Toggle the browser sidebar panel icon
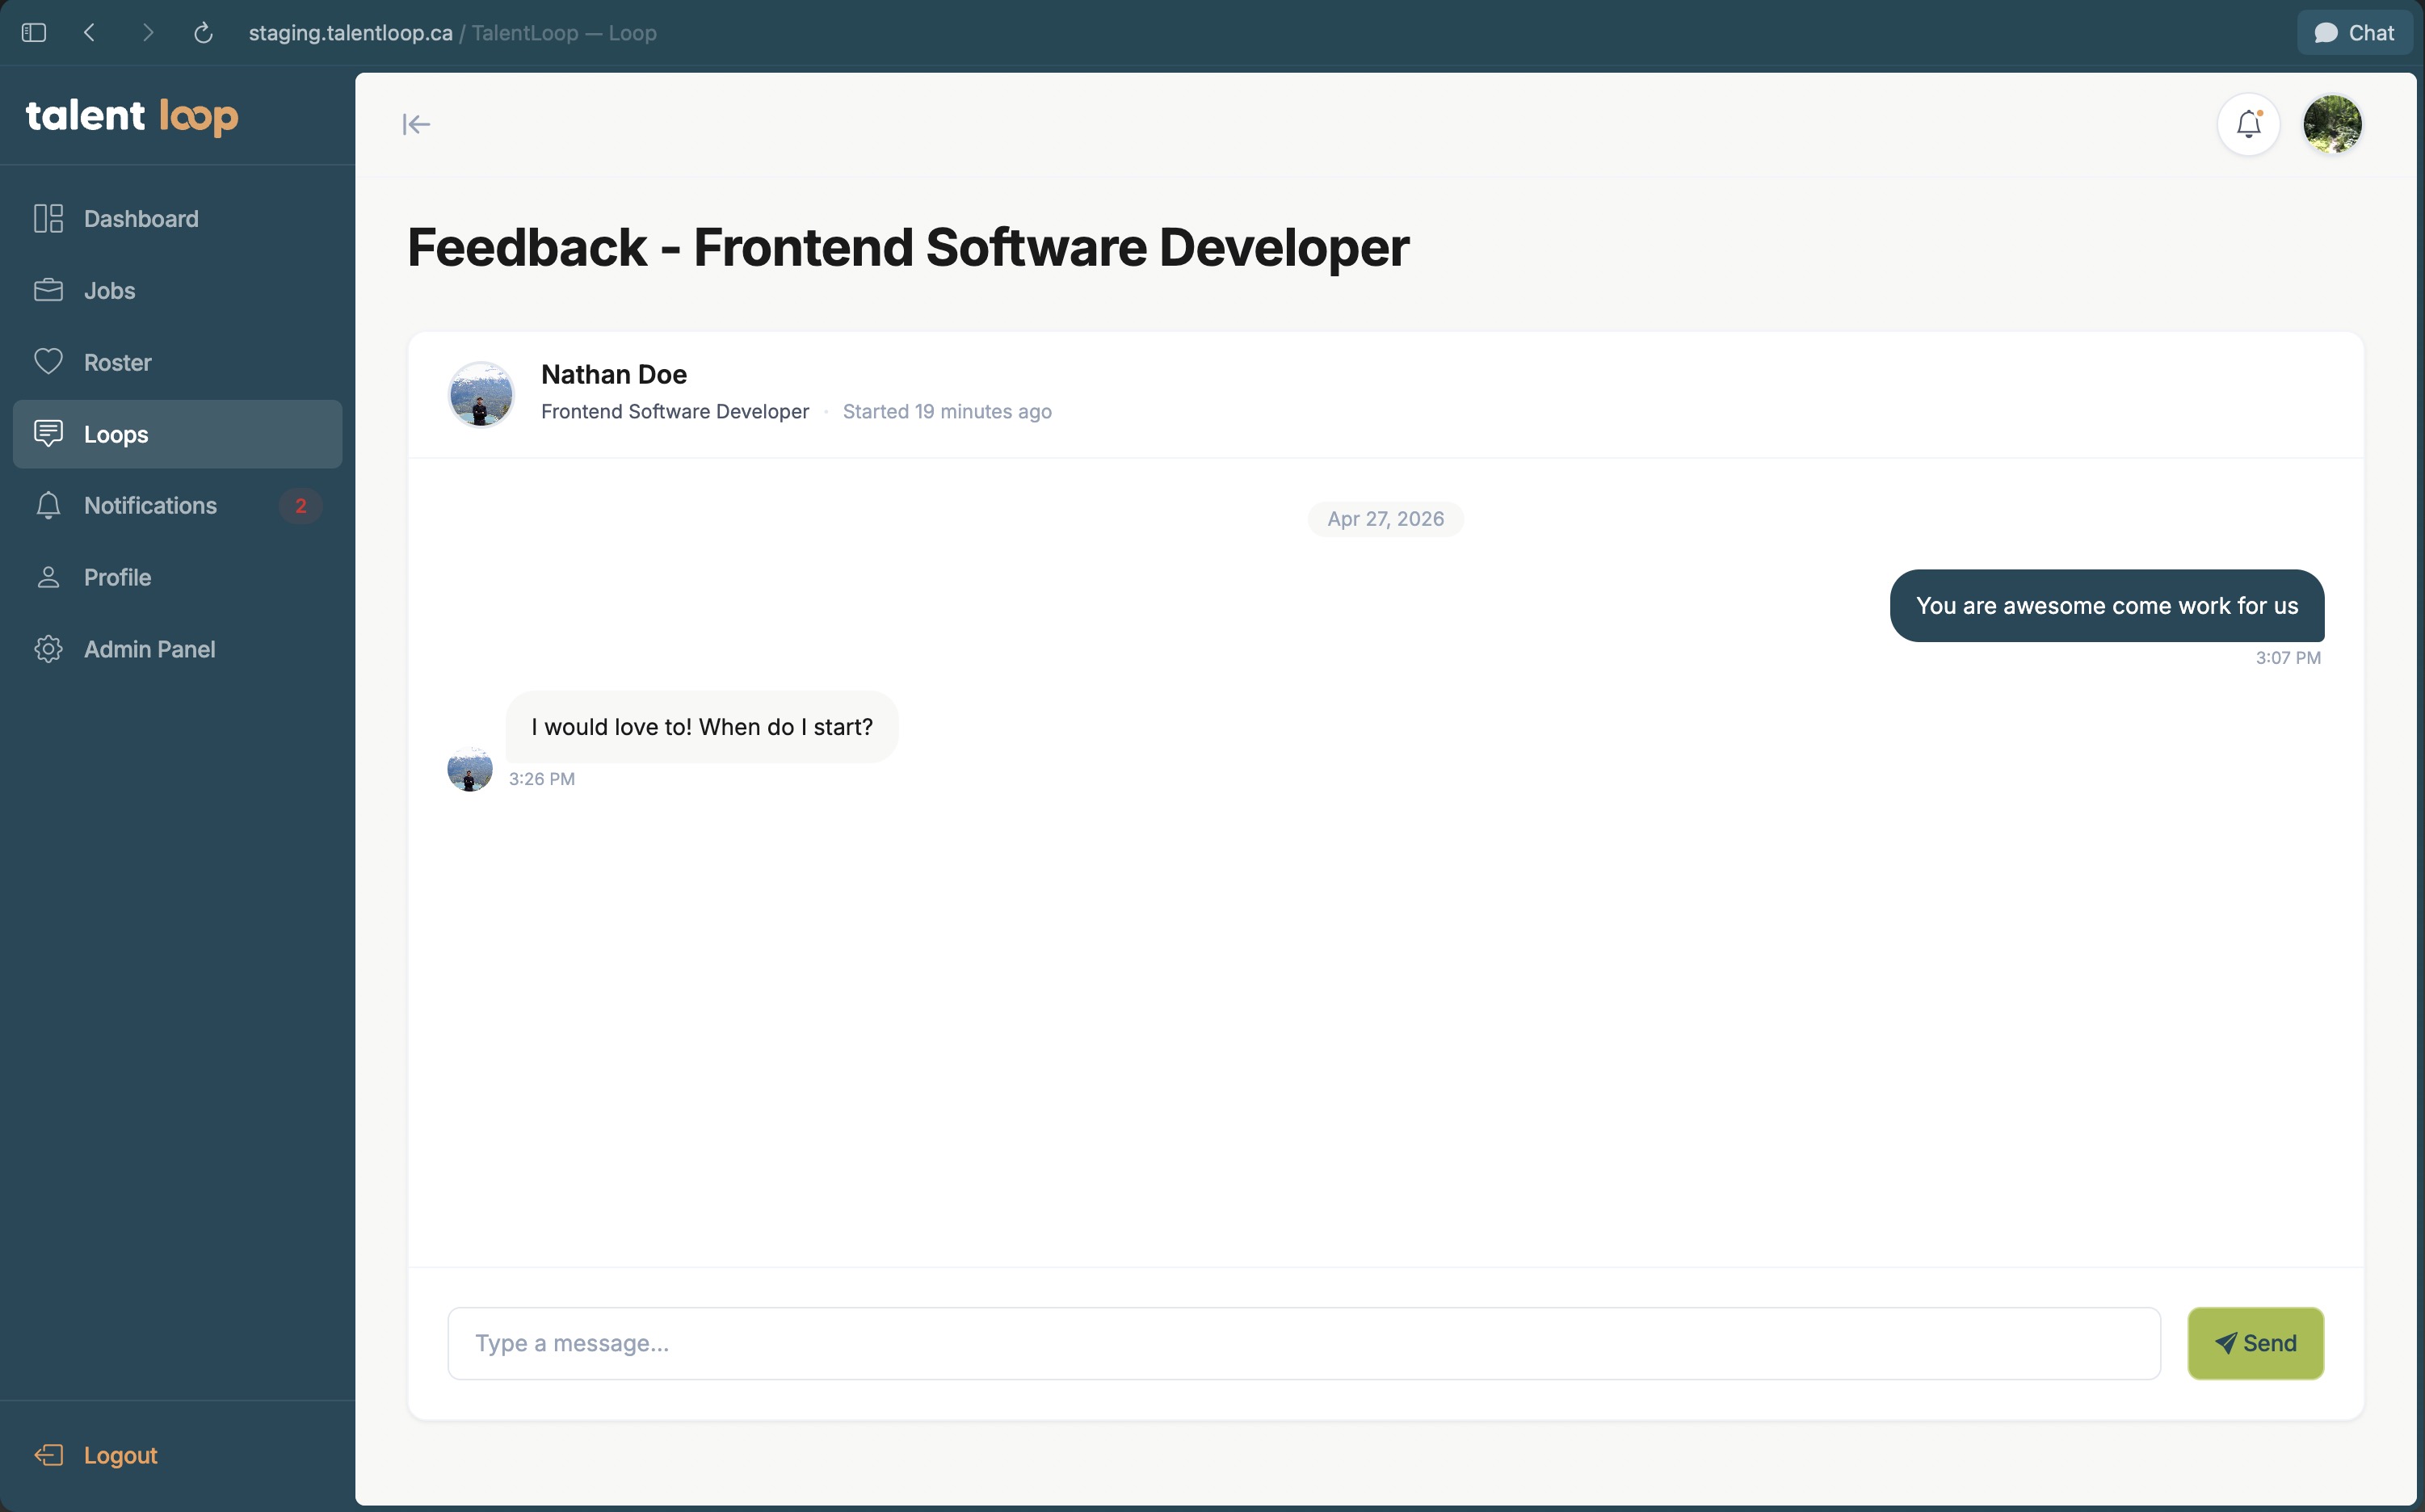The width and height of the screenshot is (2425, 1512). [x=34, y=33]
